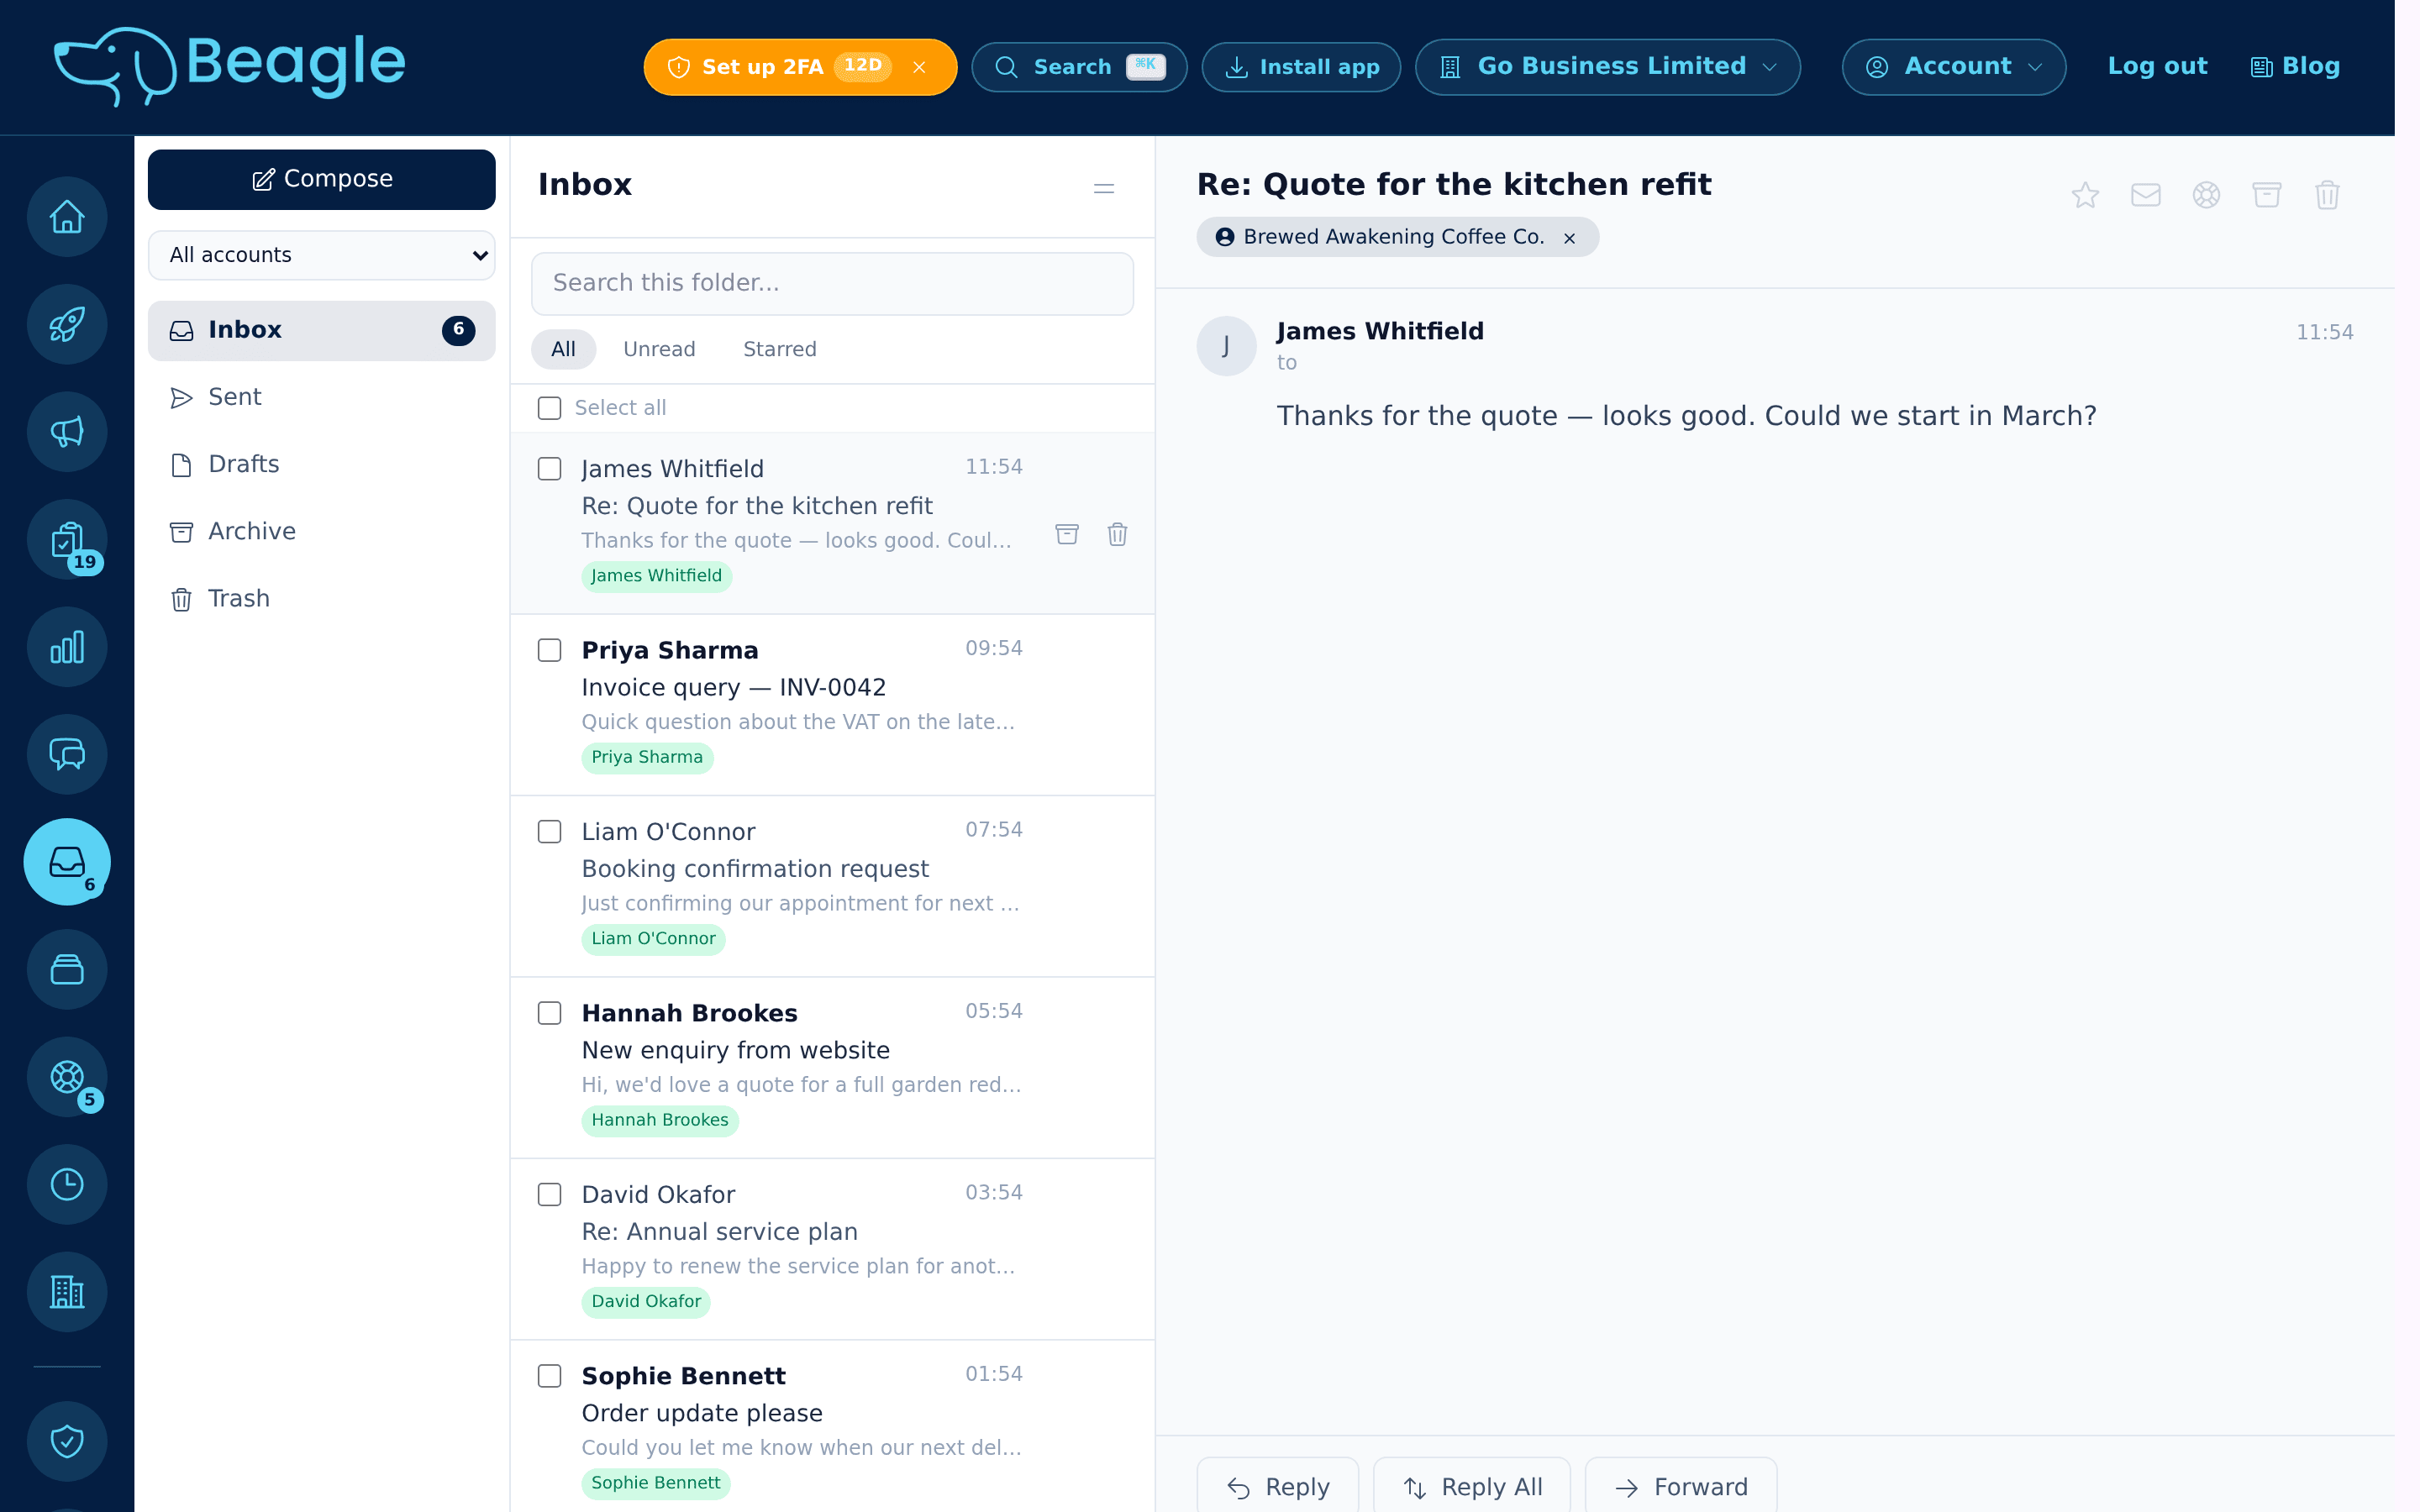Open the megaphone marketing sidebar icon

tap(67, 432)
